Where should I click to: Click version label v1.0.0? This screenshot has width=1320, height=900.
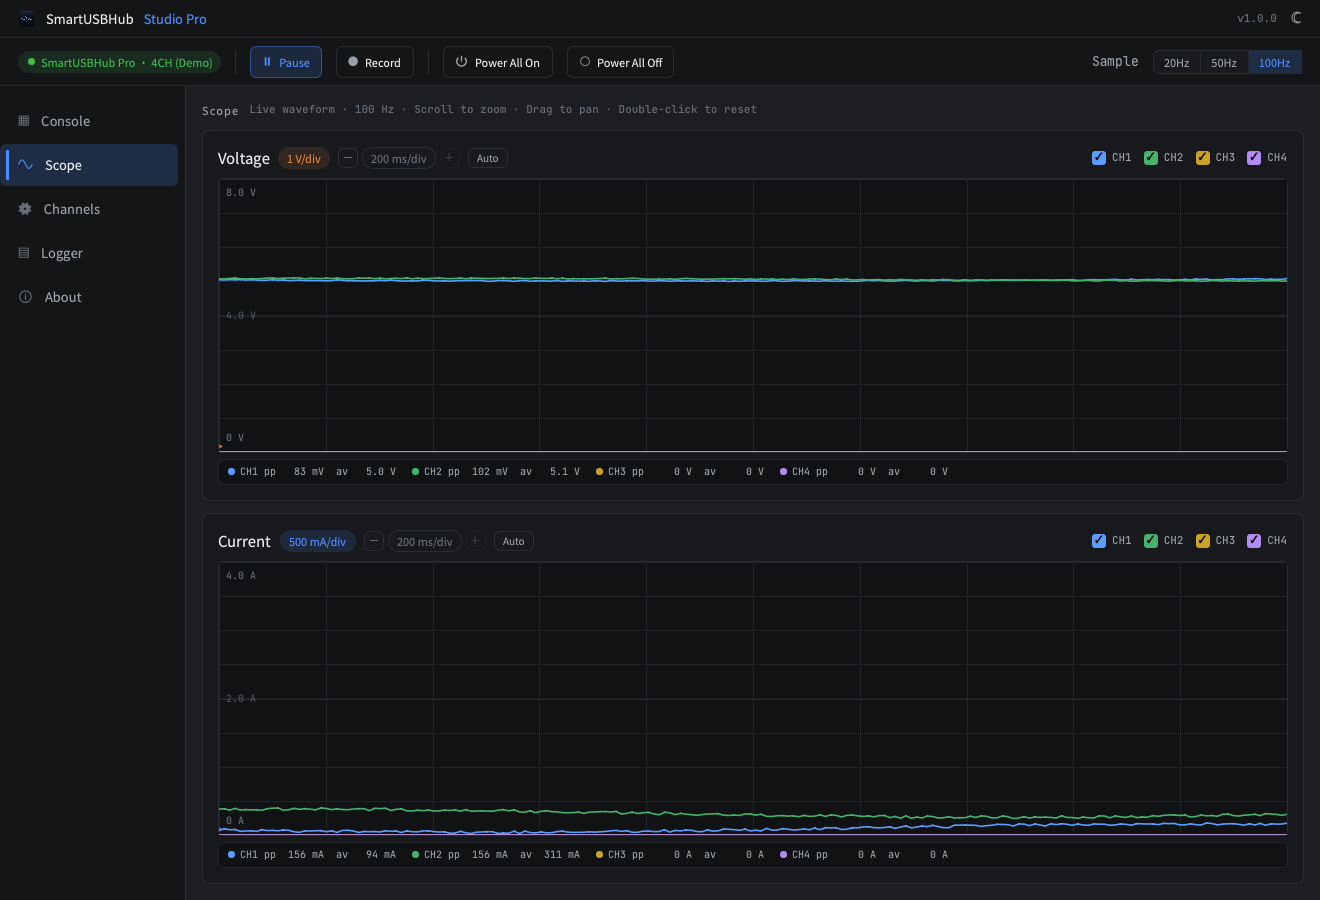1257,19
